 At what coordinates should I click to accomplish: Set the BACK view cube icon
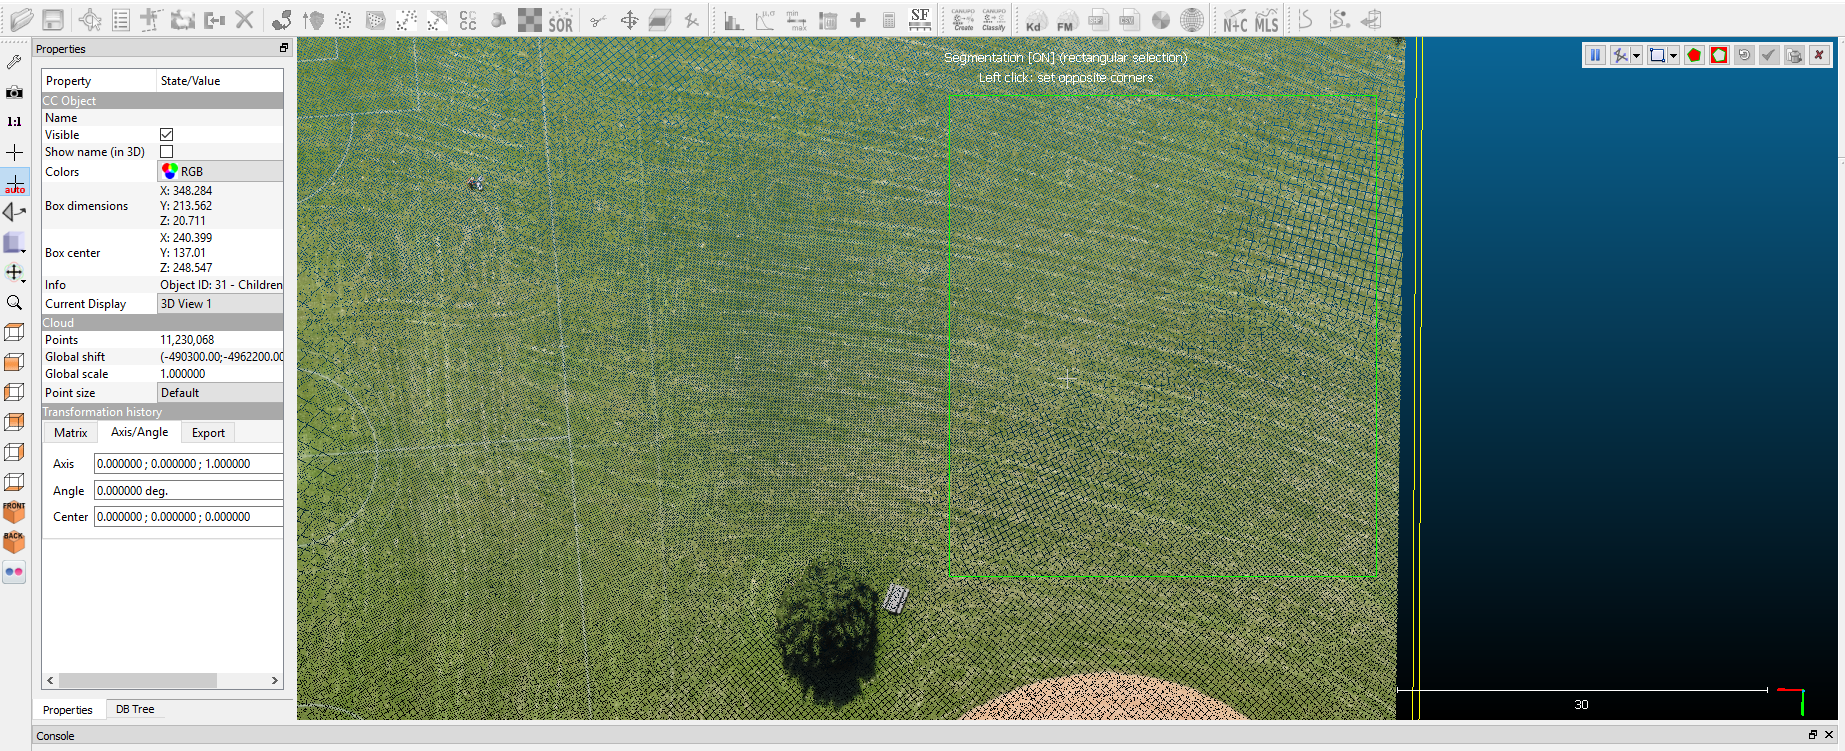coord(14,542)
